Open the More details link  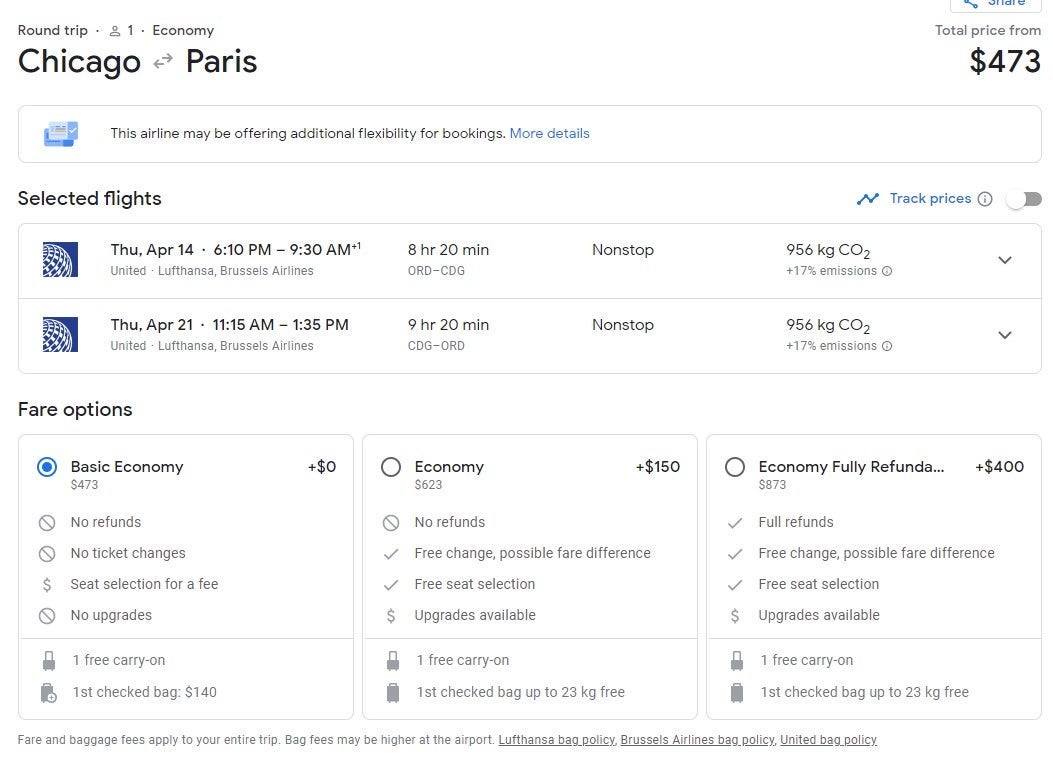(x=549, y=133)
